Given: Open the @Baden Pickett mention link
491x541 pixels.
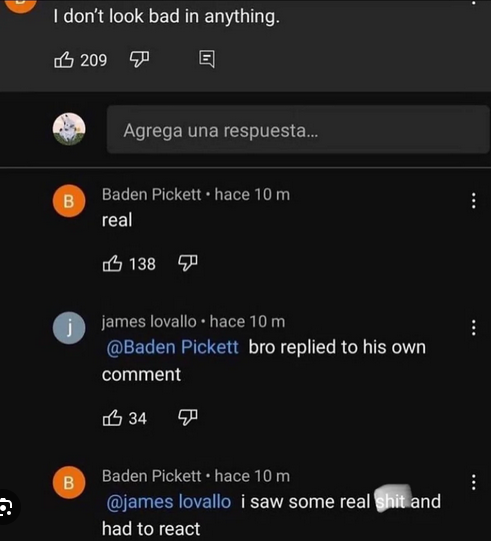Looking at the screenshot, I should coord(173,347).
